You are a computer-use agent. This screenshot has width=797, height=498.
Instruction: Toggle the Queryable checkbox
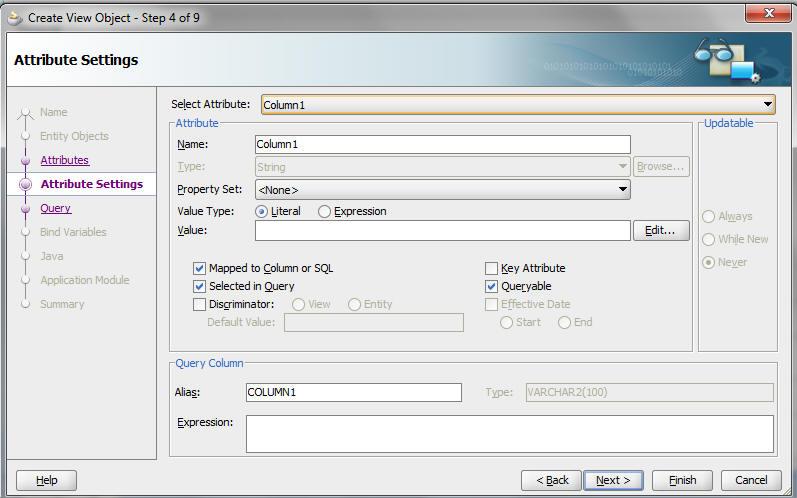(x=491, y=287)
